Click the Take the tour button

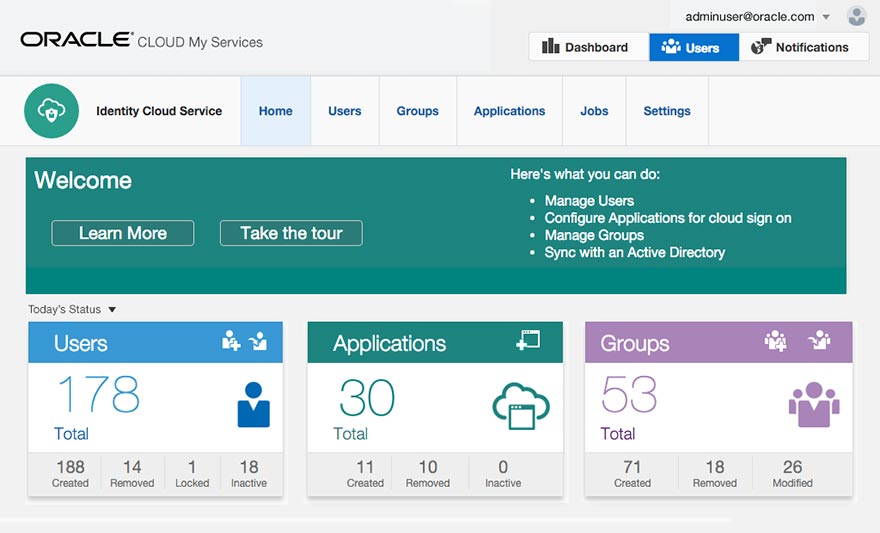click(291, 233)
